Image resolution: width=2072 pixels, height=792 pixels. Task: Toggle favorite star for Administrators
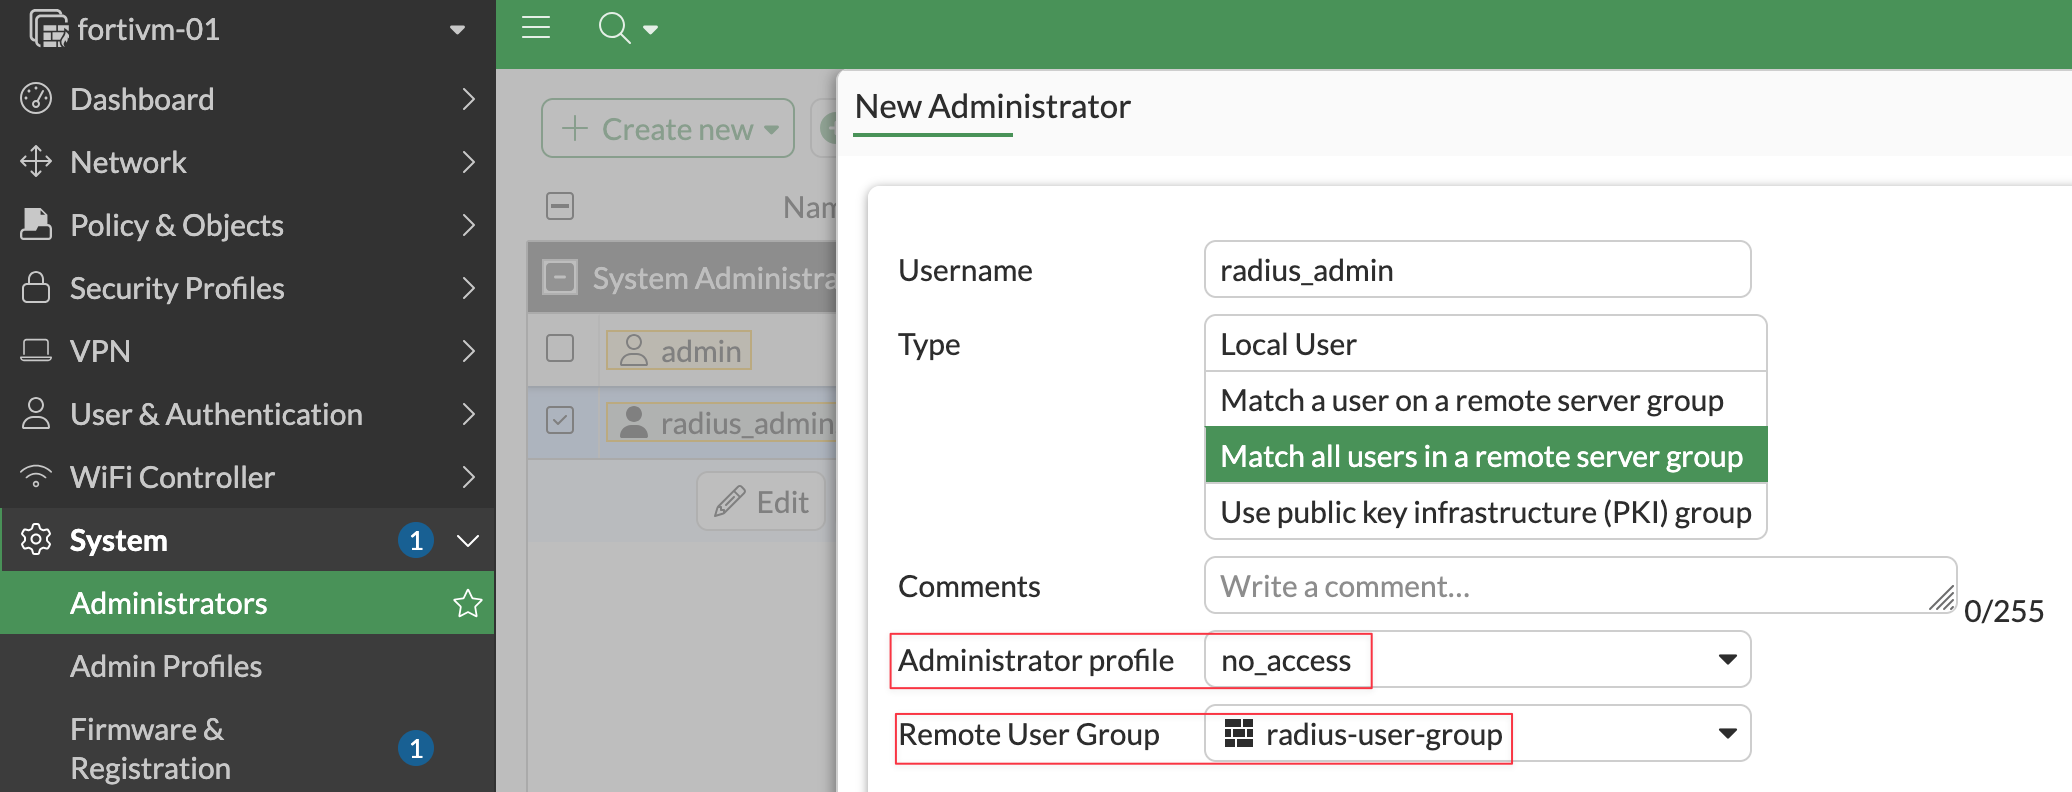coord(467,603)
